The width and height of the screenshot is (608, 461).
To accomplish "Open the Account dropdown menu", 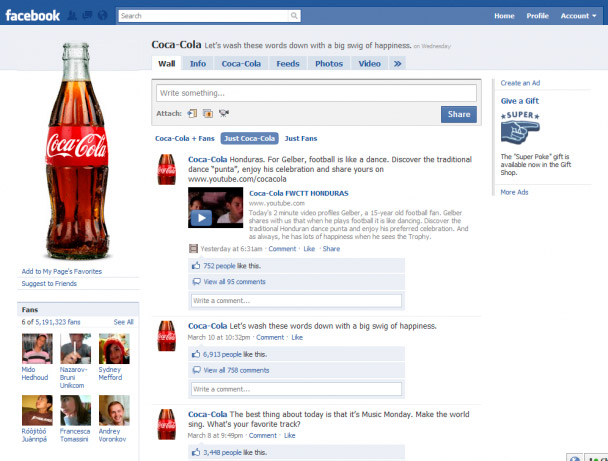I will click(x=577, y=16).
